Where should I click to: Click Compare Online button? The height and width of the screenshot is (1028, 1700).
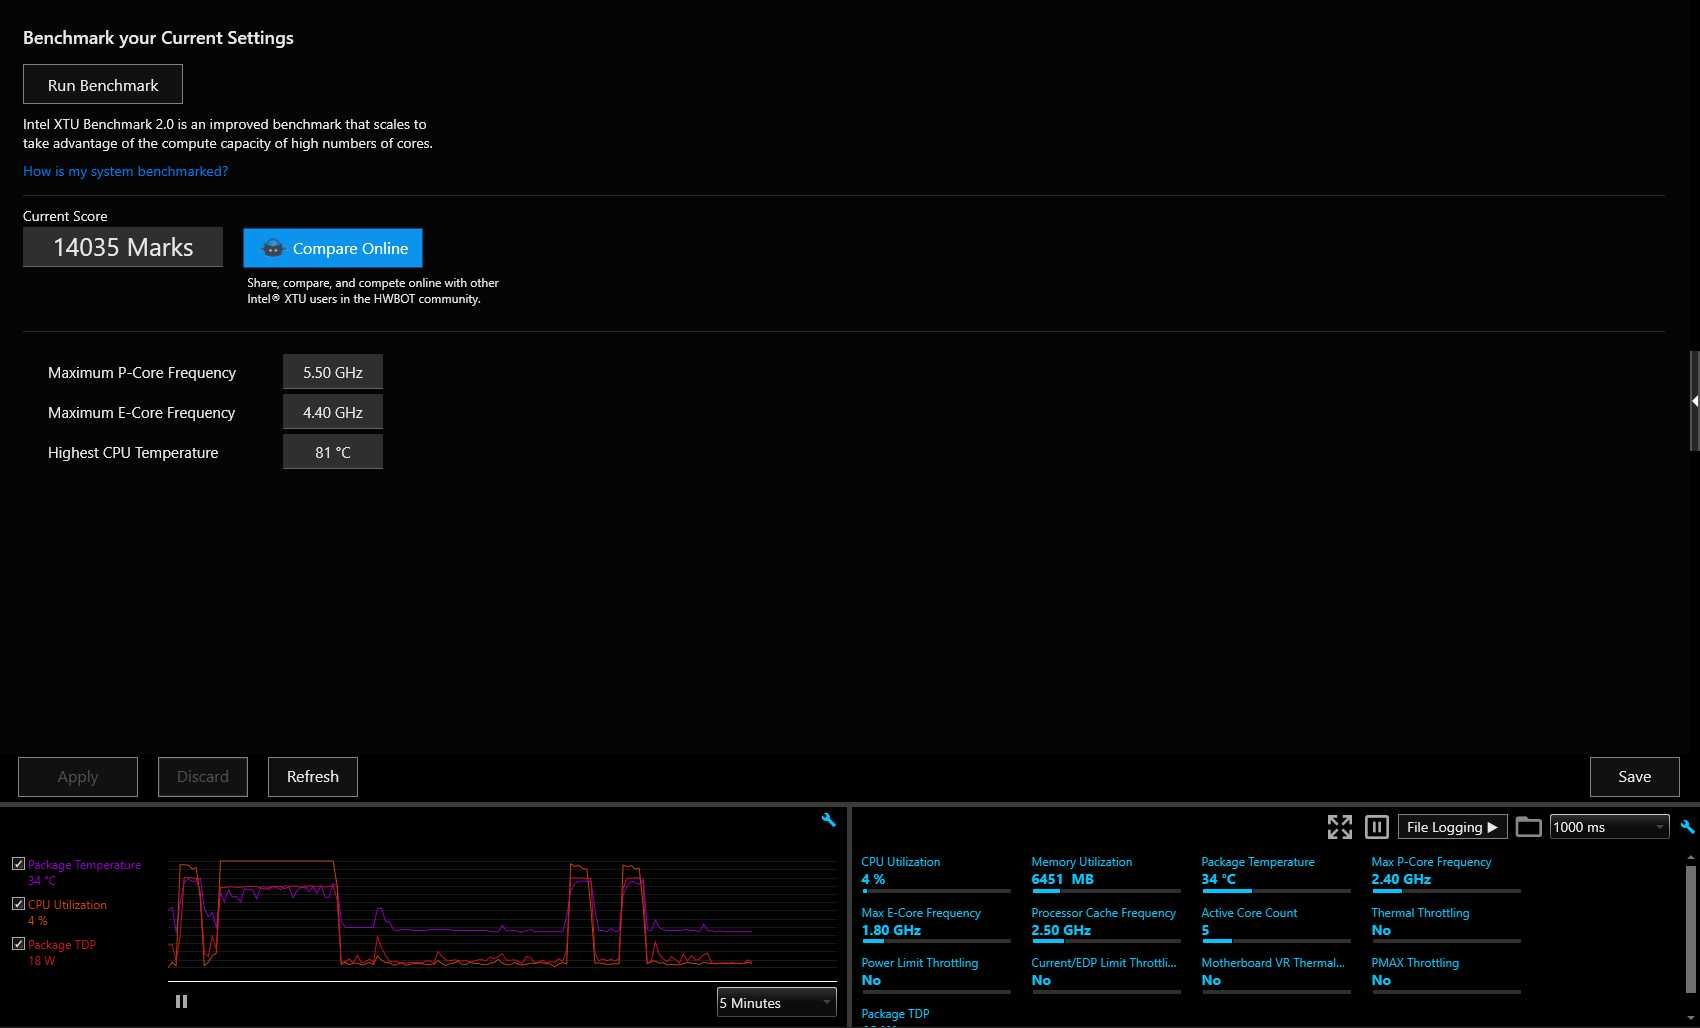click(333, 248)
